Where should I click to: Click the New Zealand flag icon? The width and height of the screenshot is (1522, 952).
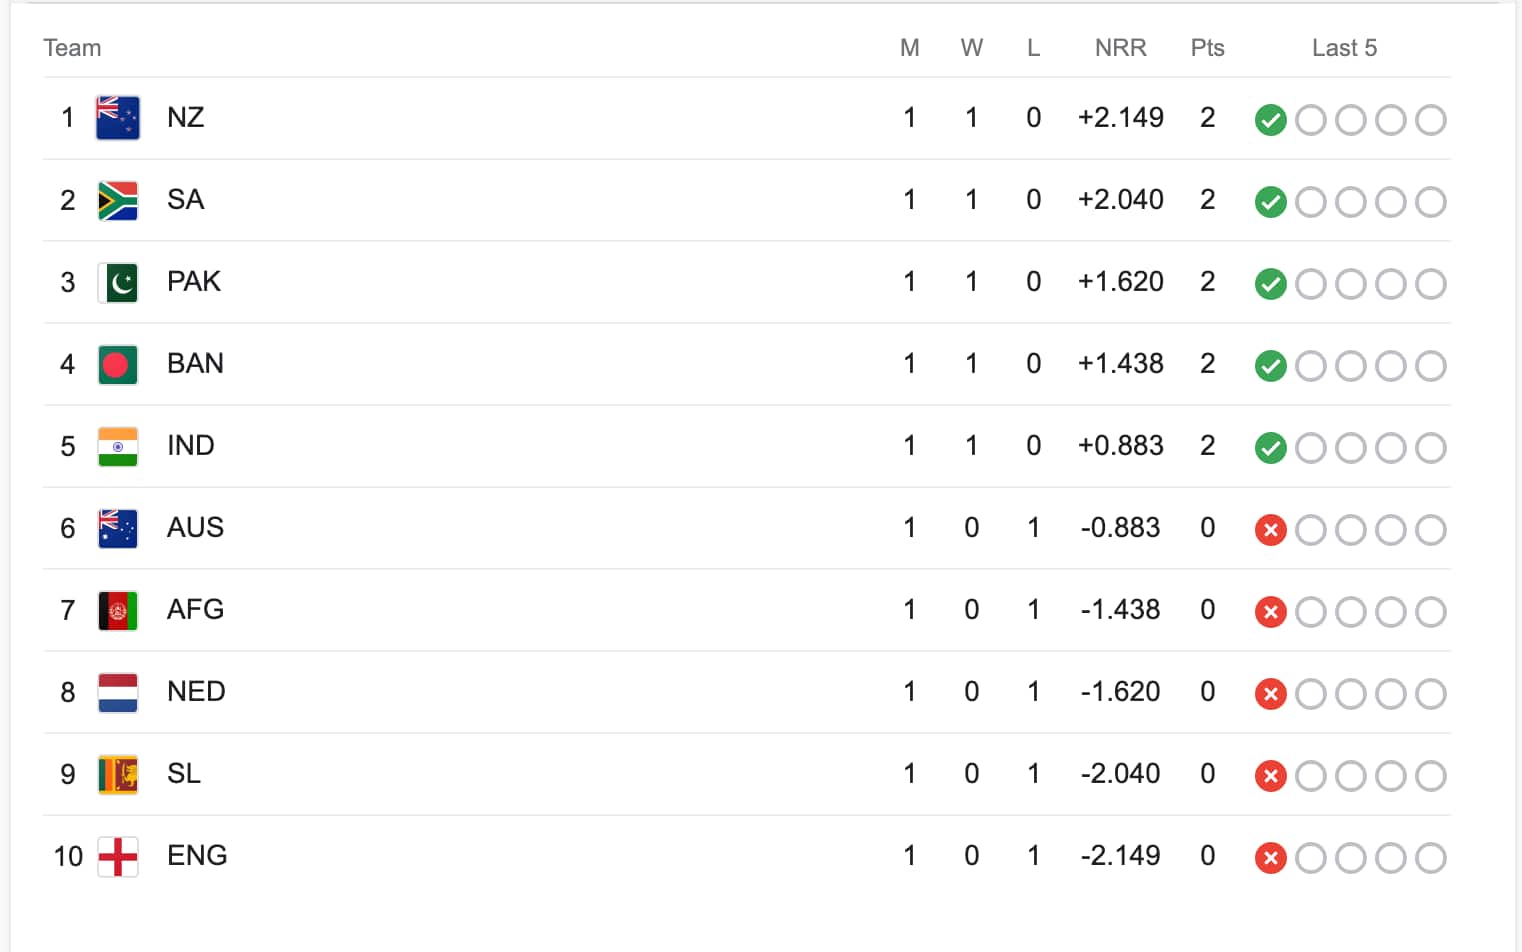tap(118, 118)
